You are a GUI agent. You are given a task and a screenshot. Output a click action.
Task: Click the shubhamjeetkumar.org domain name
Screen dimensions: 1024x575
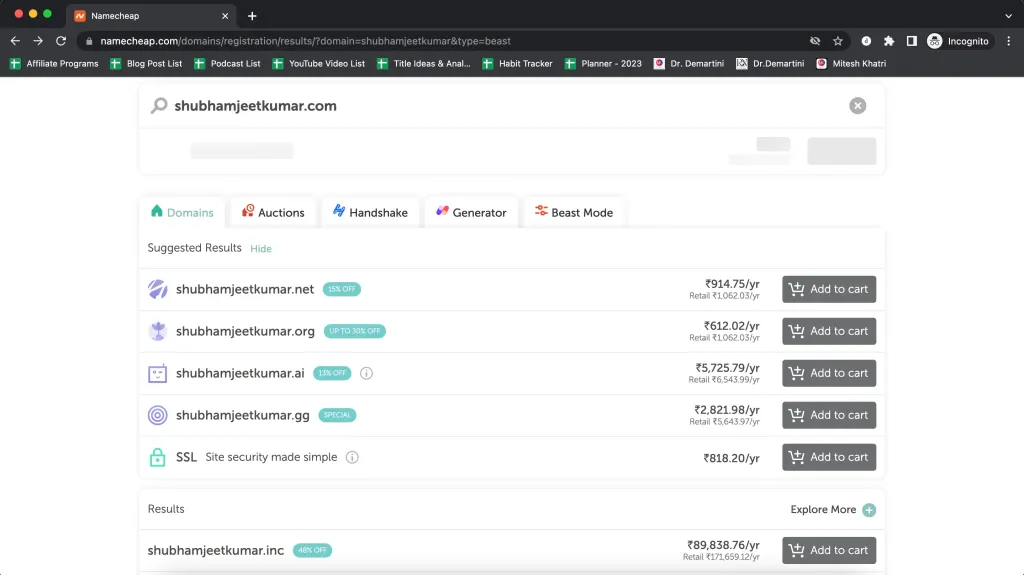[x=245, y=331]
